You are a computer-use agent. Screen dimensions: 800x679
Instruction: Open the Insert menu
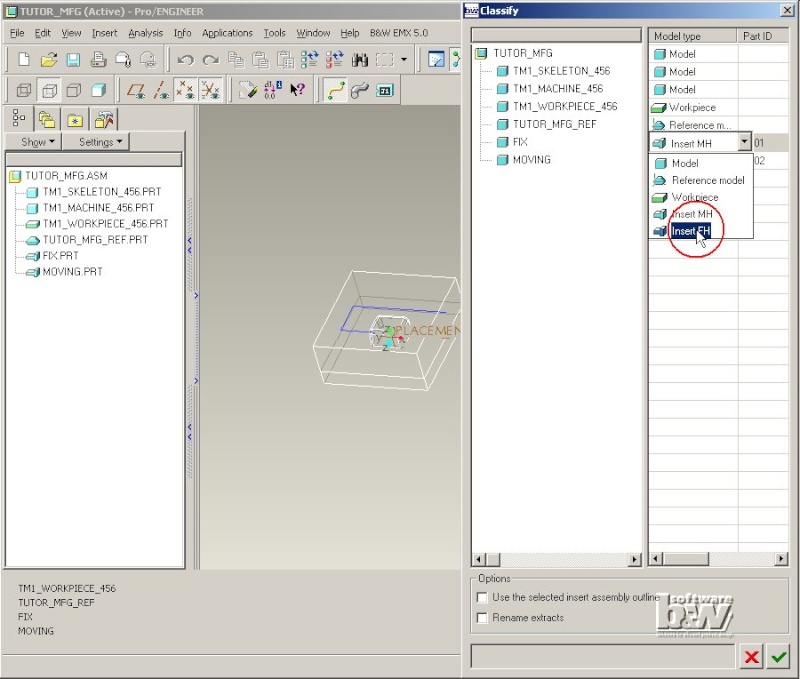[x=105, y=33]
